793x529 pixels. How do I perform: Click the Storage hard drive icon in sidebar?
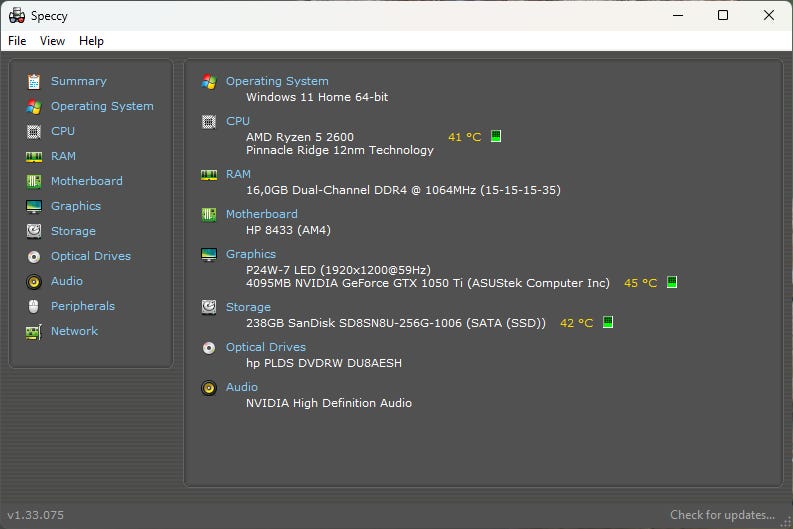pos(34,231)
